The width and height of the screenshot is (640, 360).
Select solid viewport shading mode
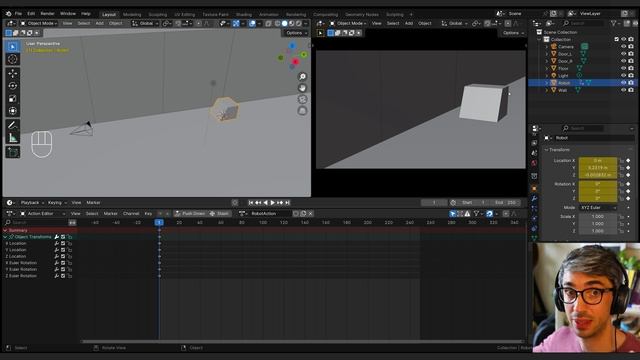coord(284,23)
